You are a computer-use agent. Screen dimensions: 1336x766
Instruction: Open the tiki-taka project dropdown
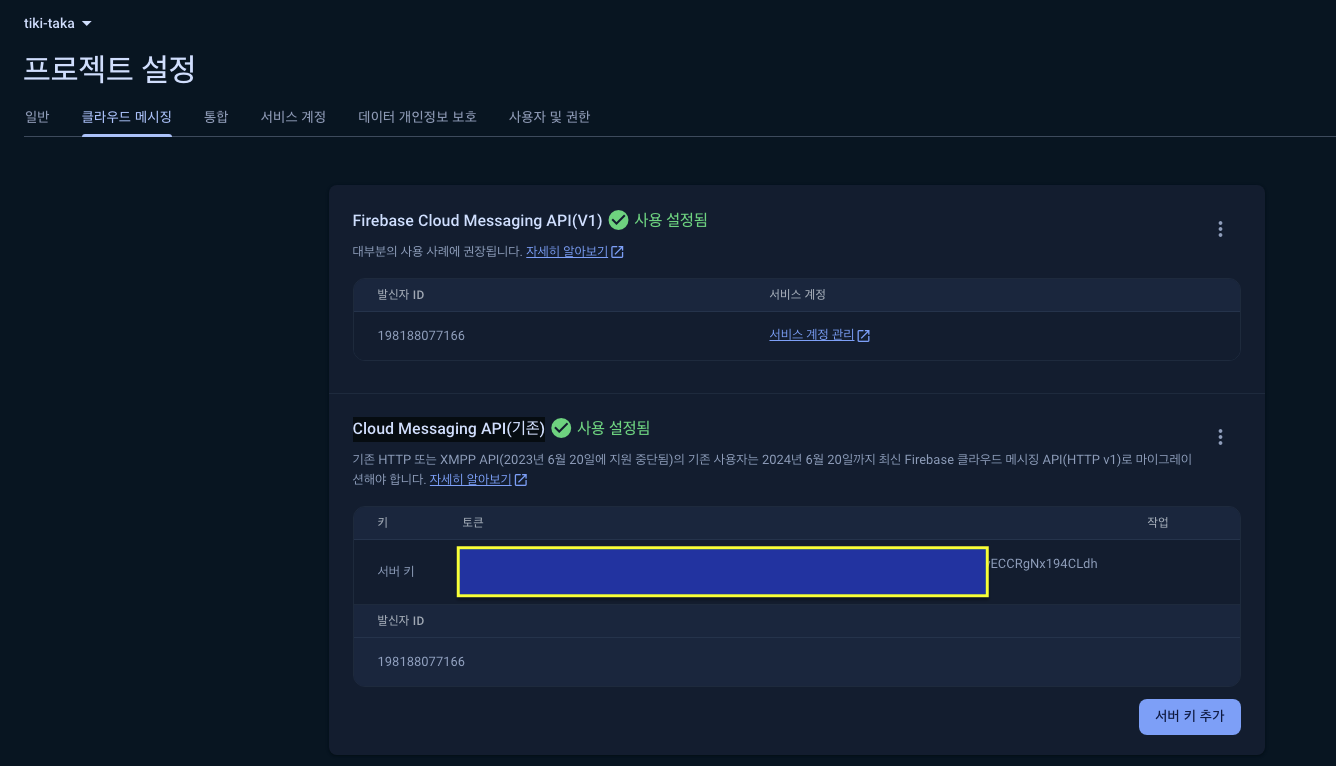(x=58, y=23)
